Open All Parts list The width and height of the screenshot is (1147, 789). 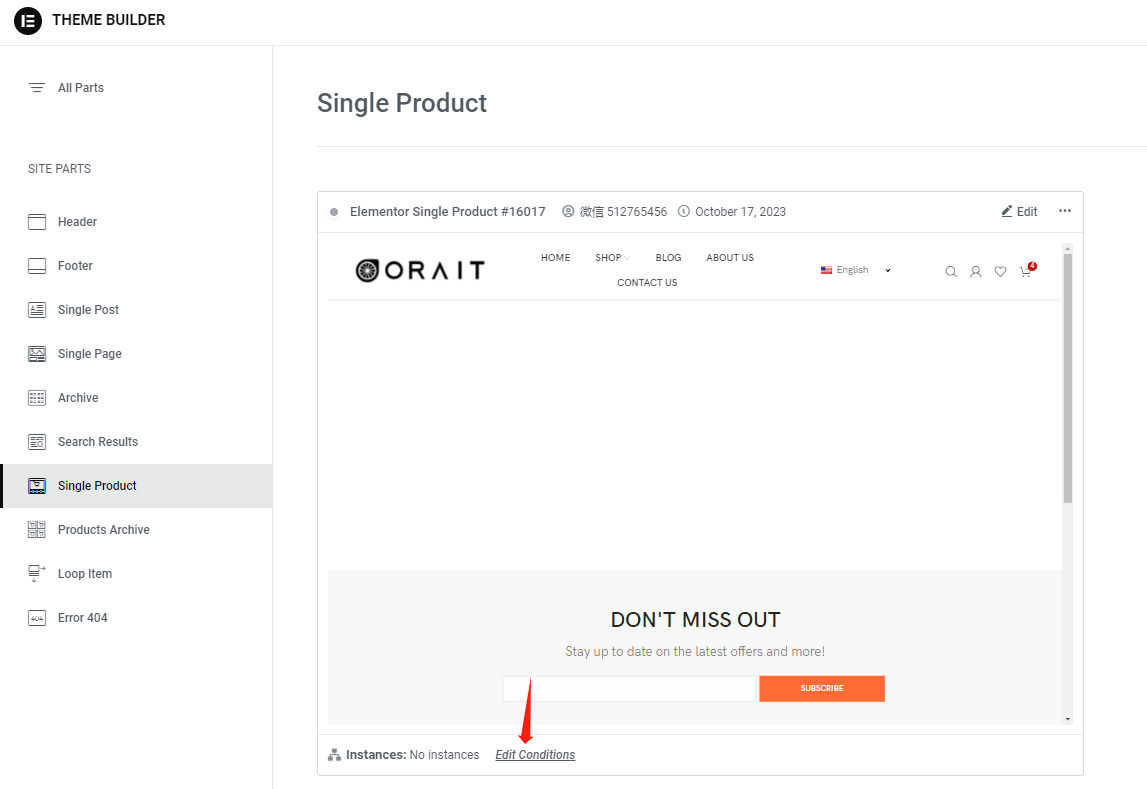click(80, 88)
